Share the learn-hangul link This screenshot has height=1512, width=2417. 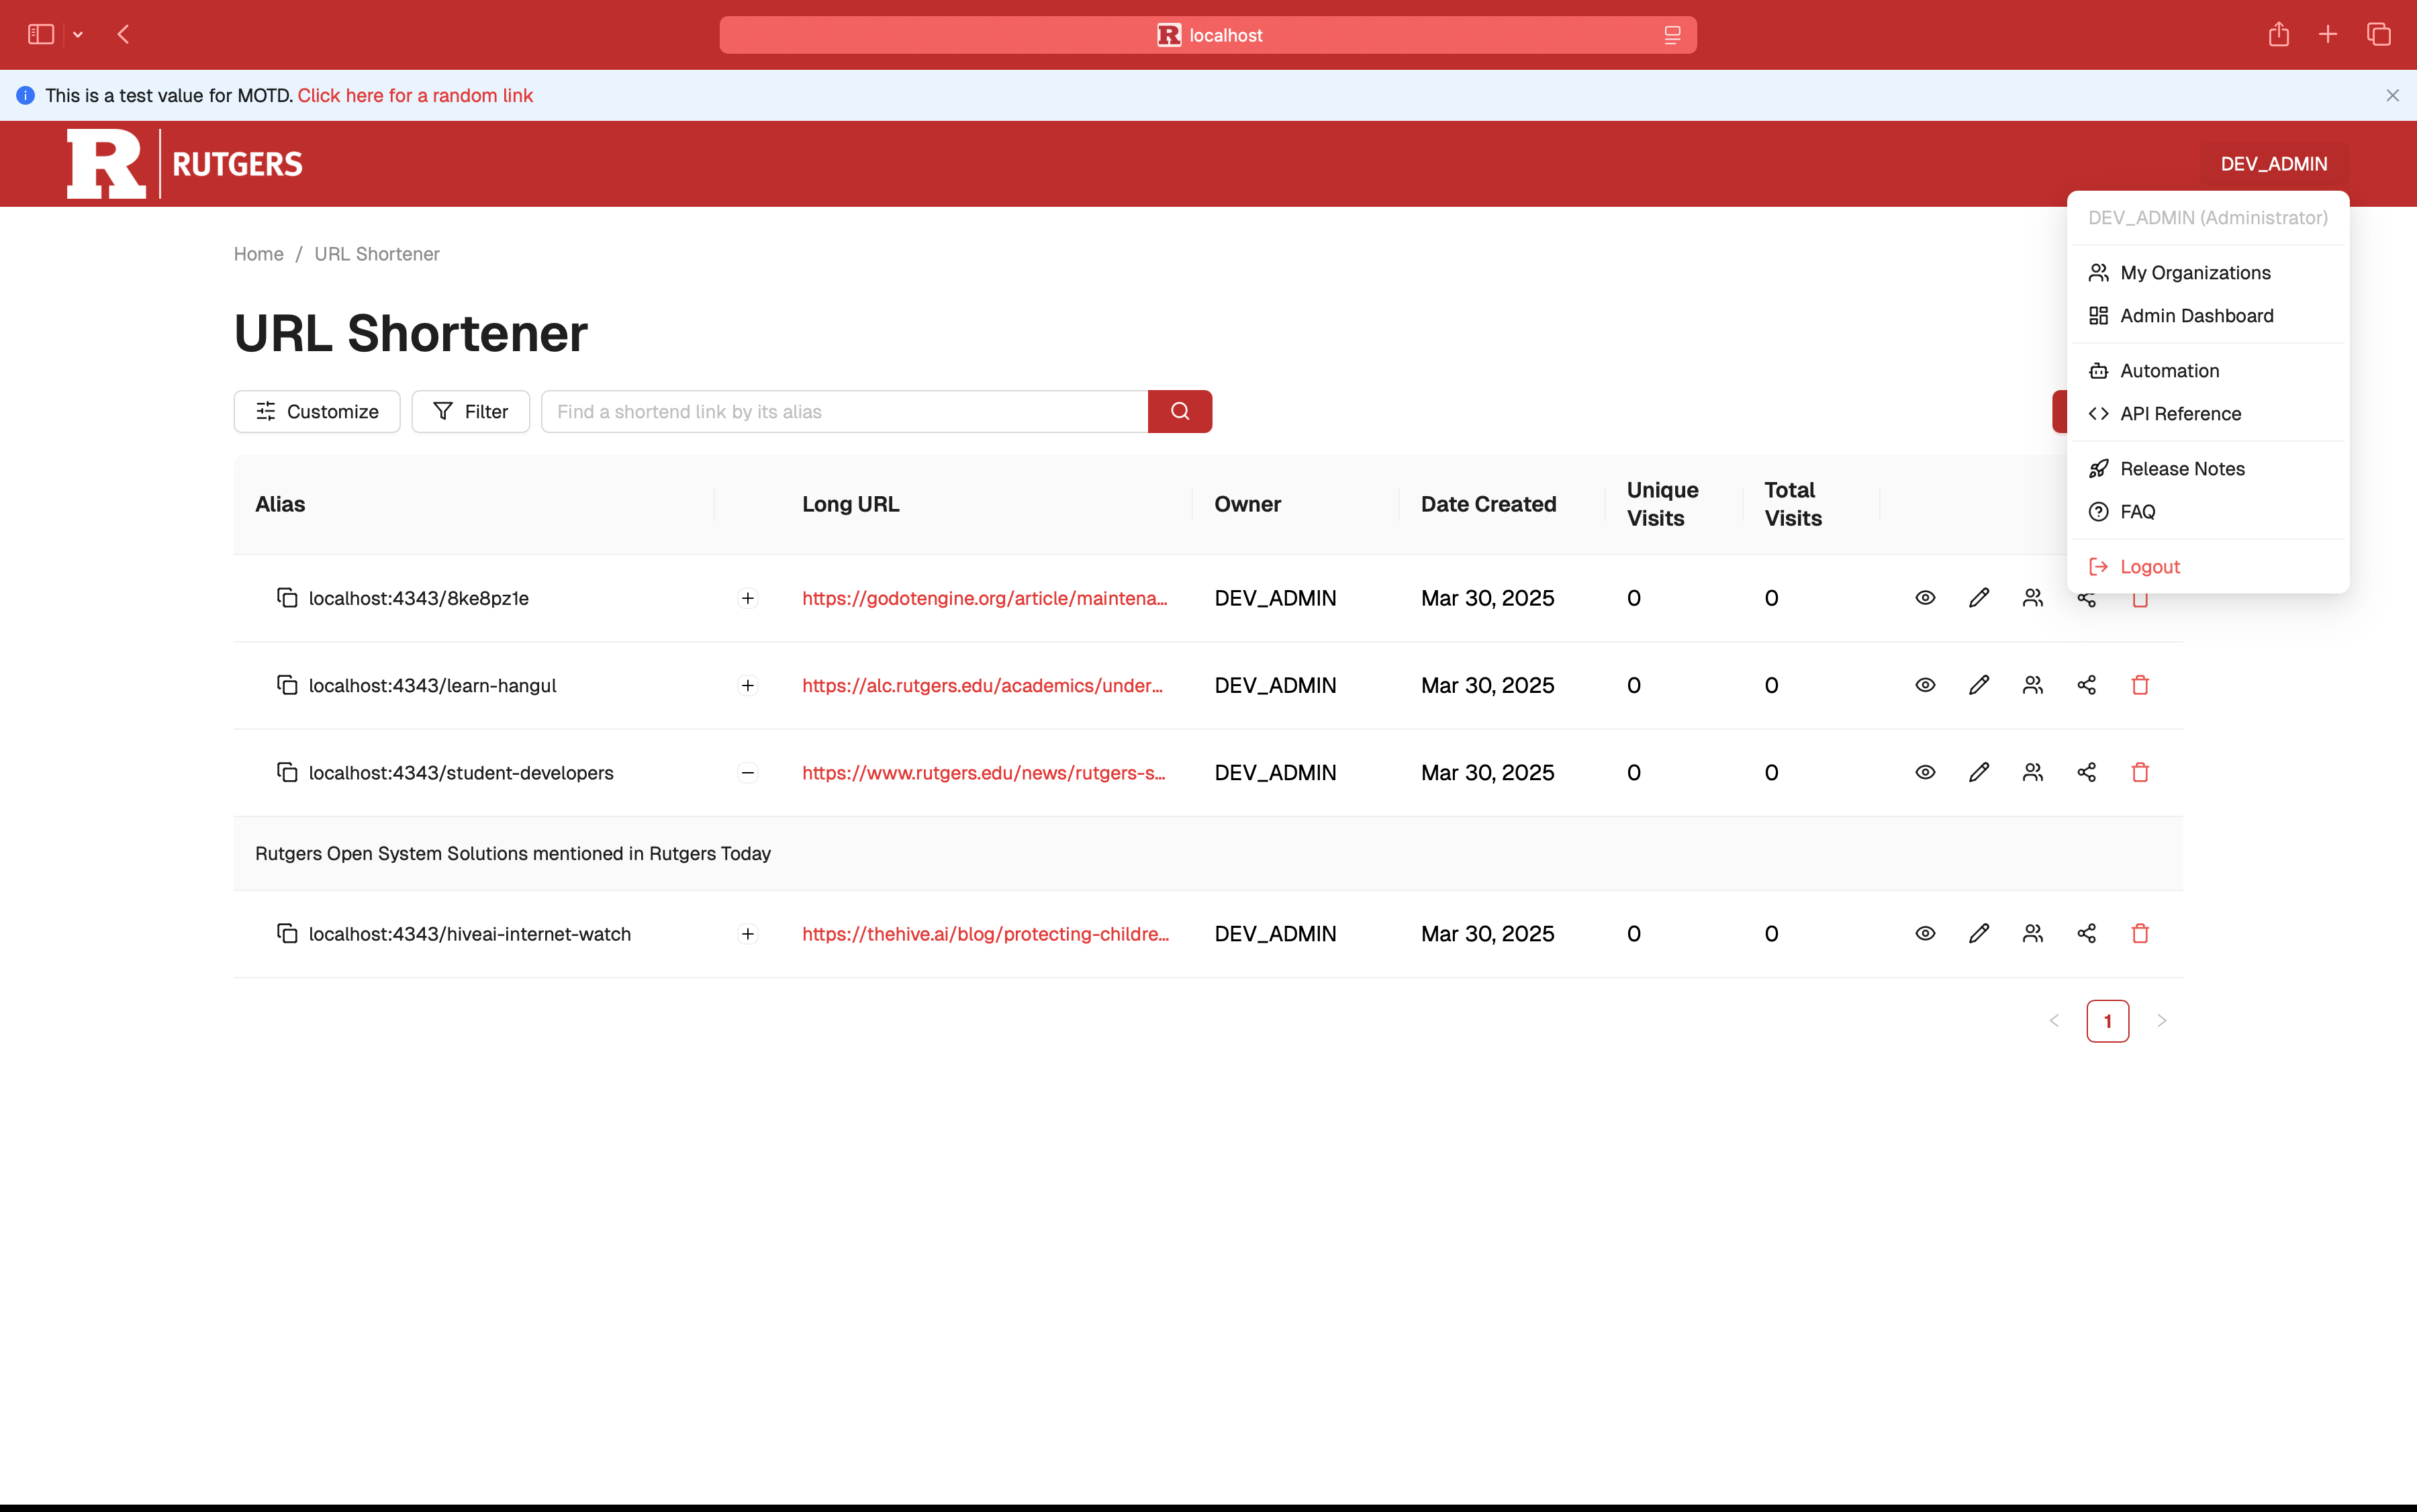(2086, 685)
